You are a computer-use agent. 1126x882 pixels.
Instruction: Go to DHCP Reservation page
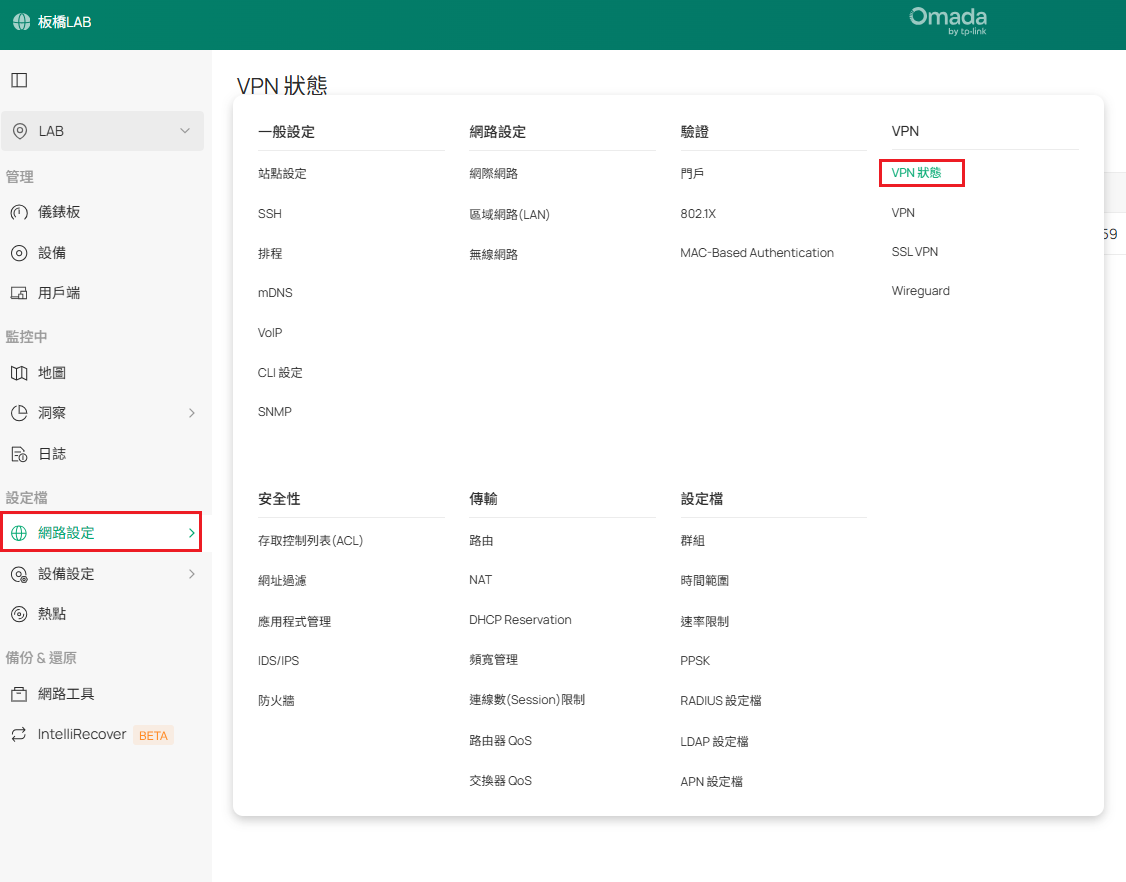point(520,620)
